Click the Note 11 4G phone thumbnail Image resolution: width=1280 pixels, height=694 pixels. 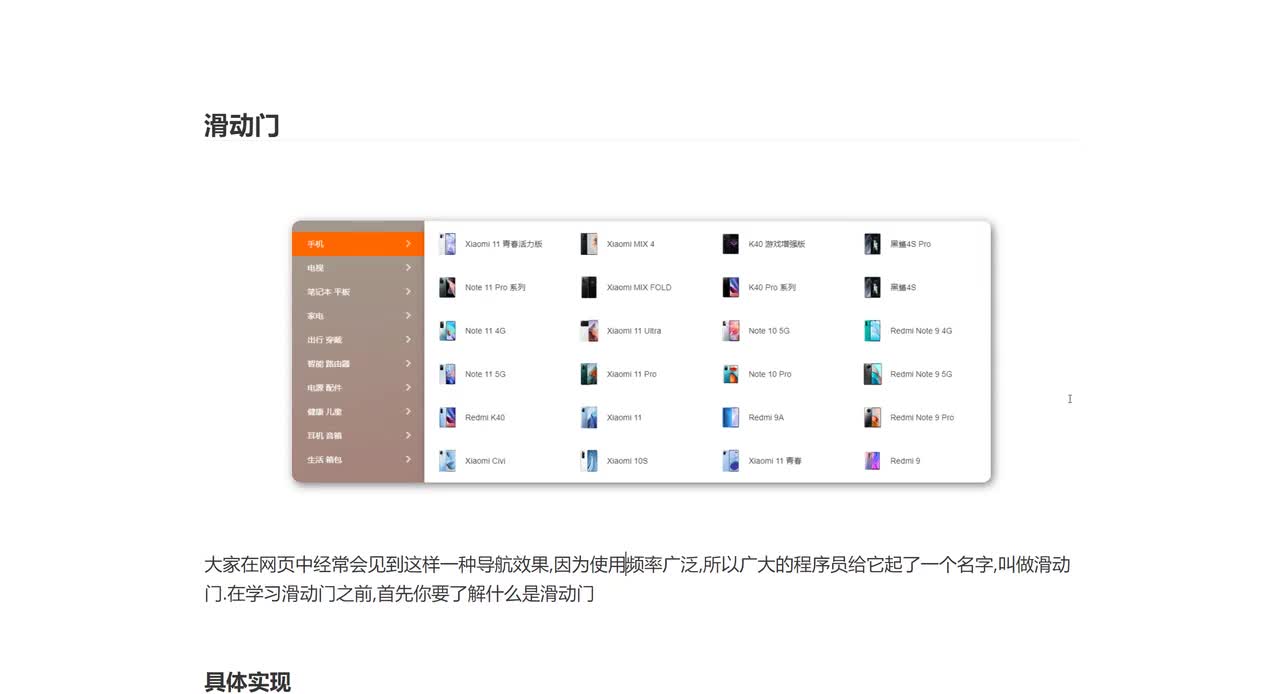447,331
